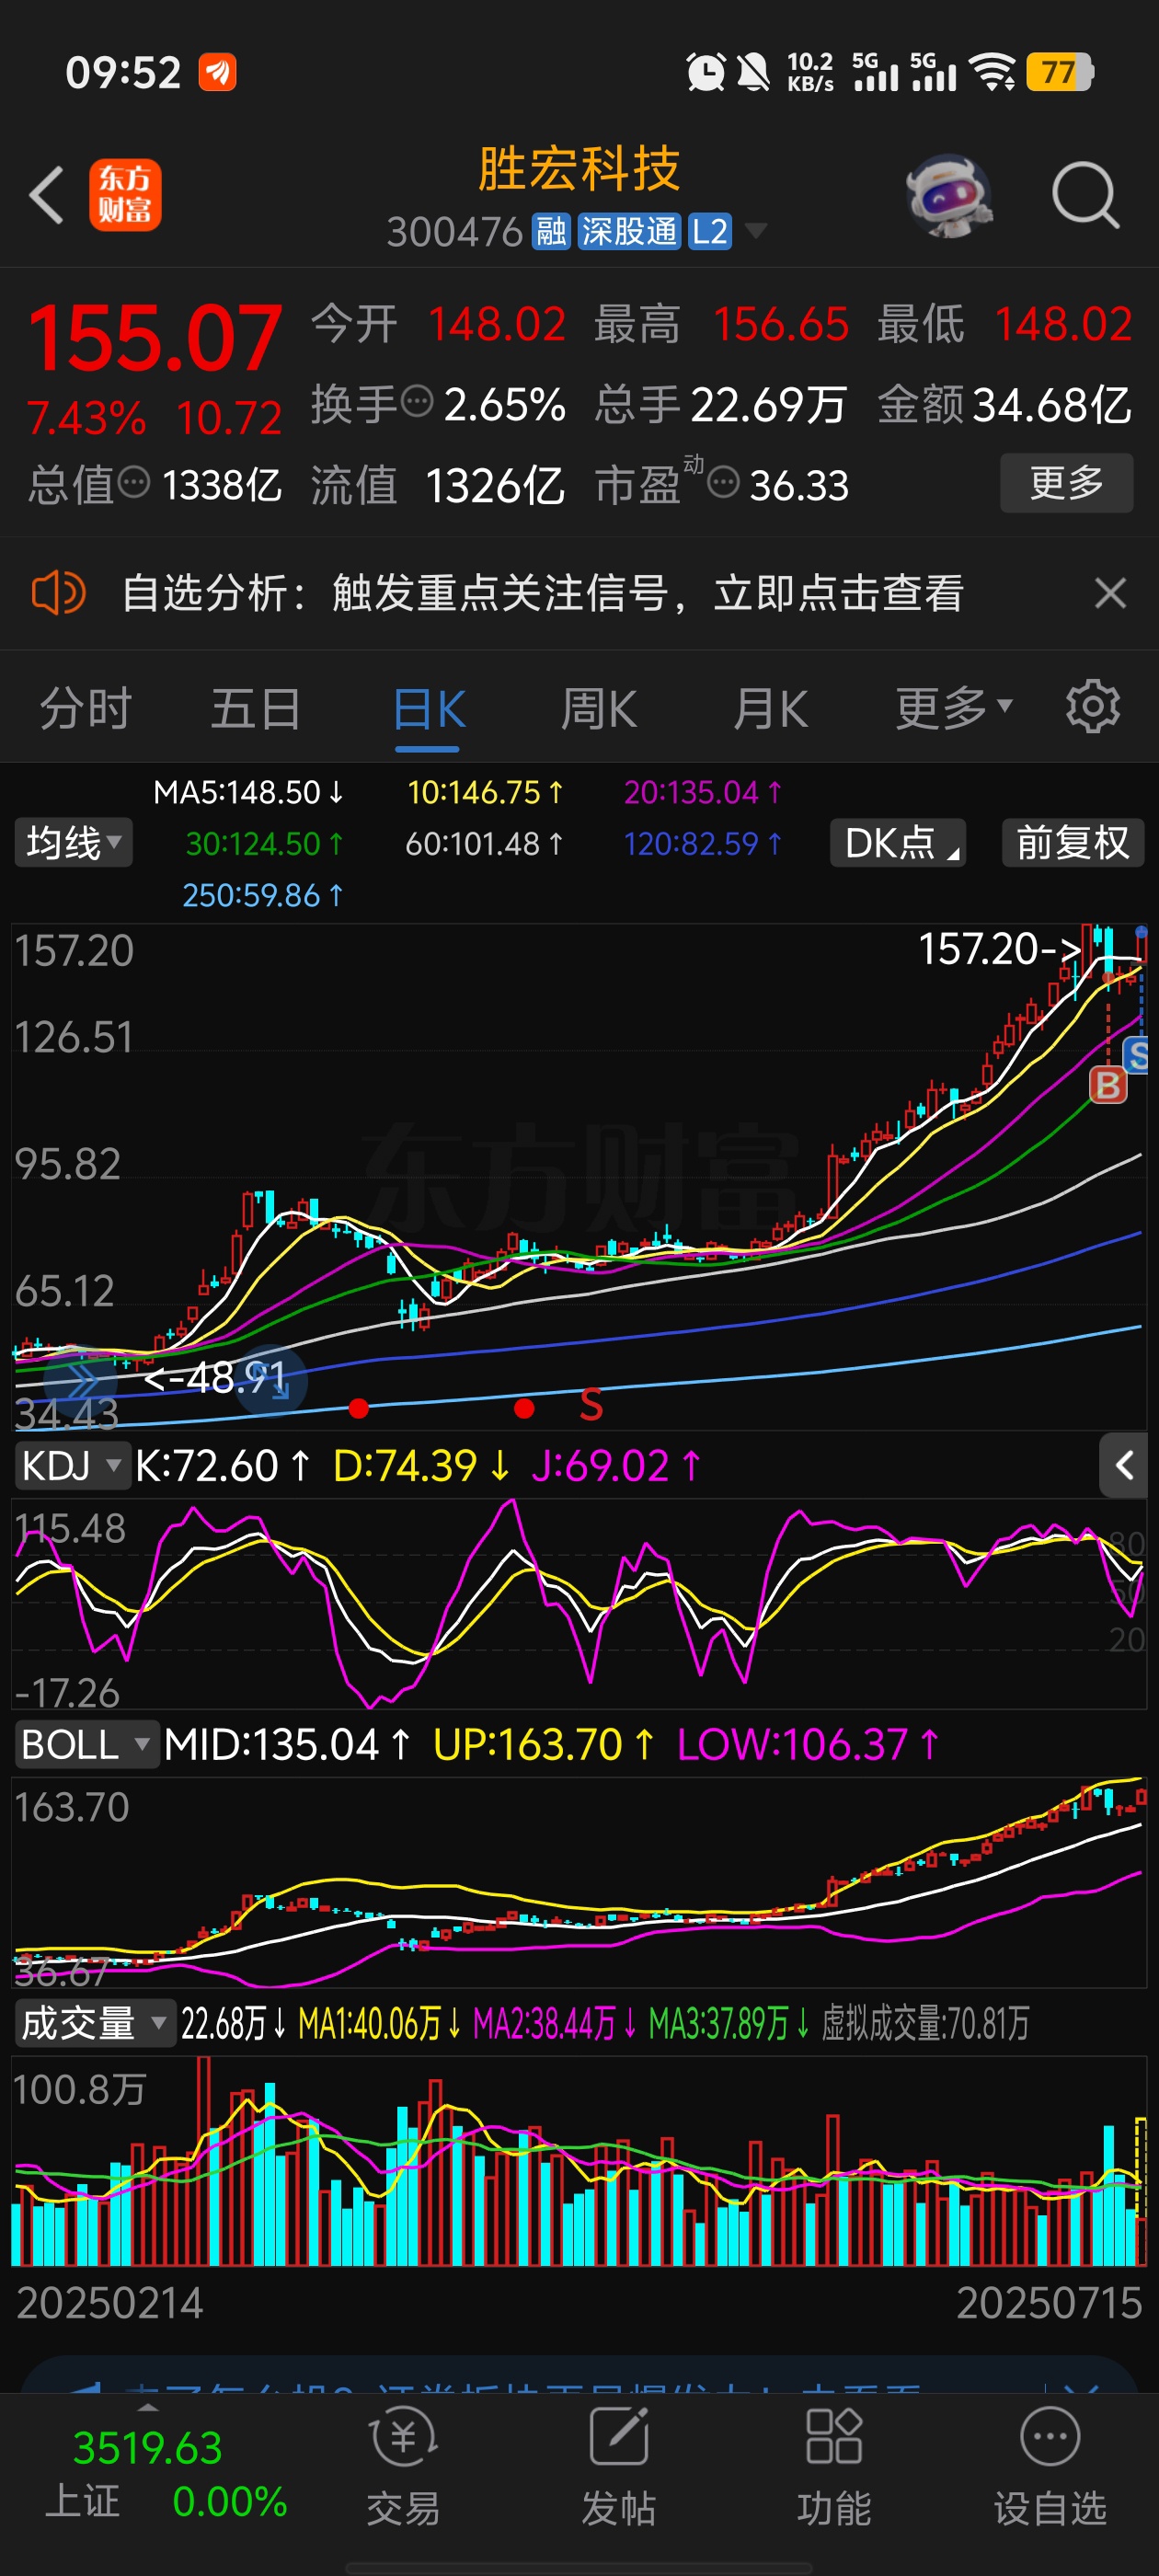1159x2576 pixels.
Task: Tap the L2 level badge
Action: (x=710, y=232)
